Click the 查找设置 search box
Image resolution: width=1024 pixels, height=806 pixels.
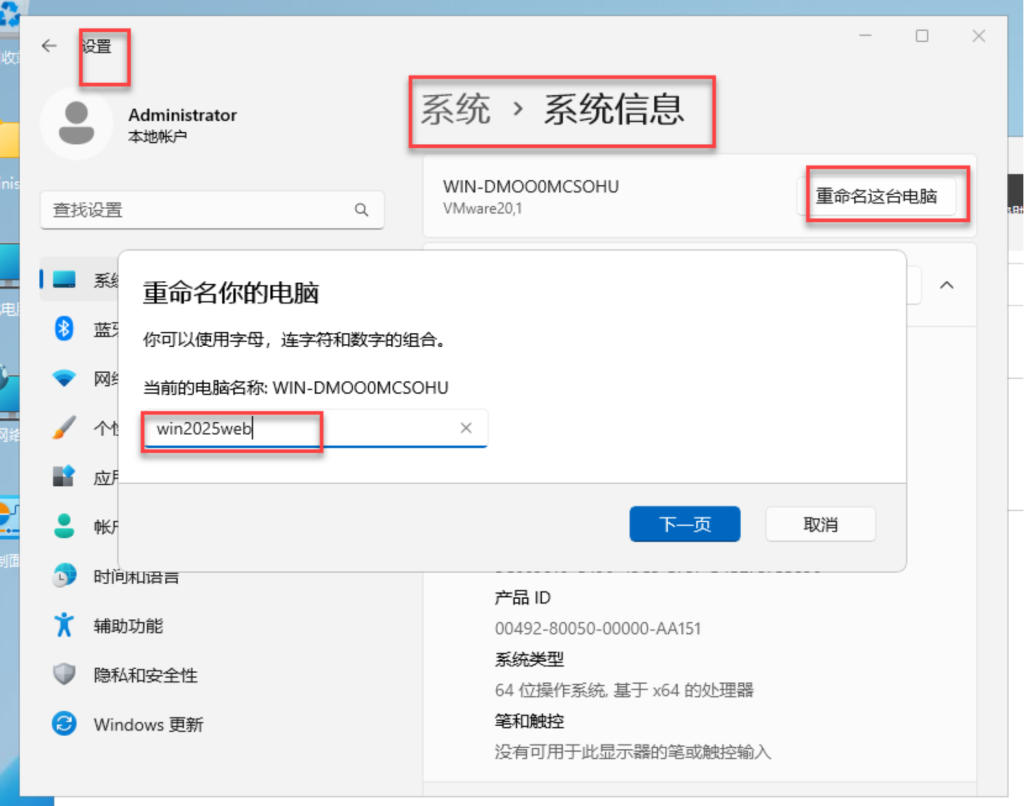[200, 210]
